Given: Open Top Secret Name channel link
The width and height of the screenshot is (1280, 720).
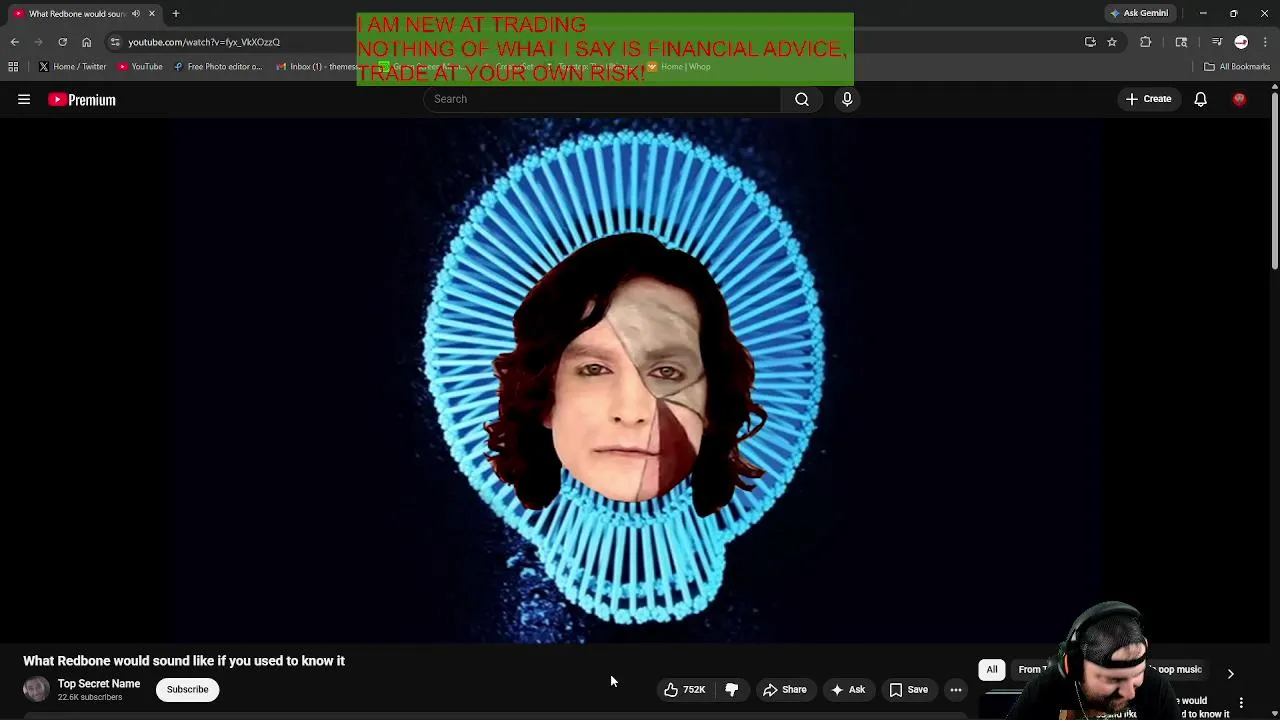Looking at the screenshot, I should coord(99,684).
